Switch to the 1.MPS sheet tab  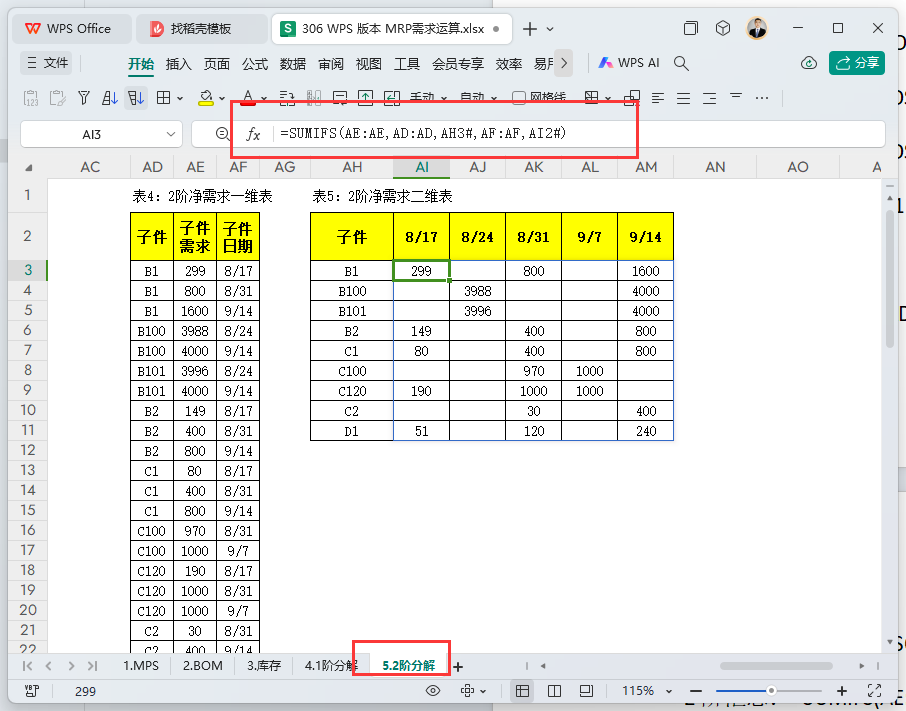coord(141,666)
